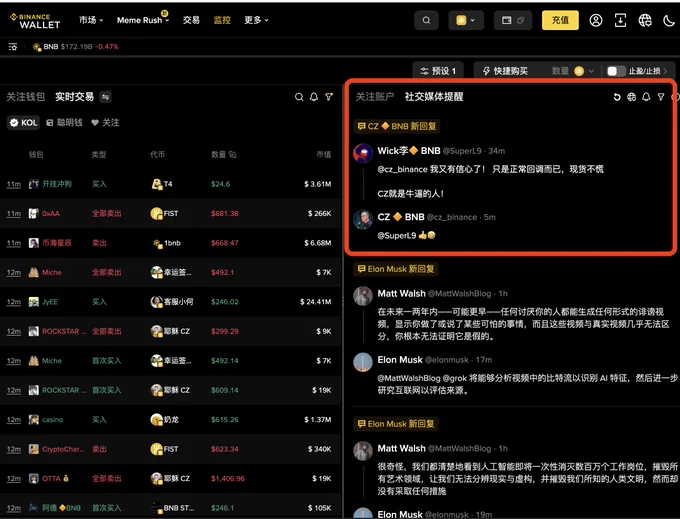Open the JyEE wallet name
This screenshot has width=680, height=519.
click(50, 302)
